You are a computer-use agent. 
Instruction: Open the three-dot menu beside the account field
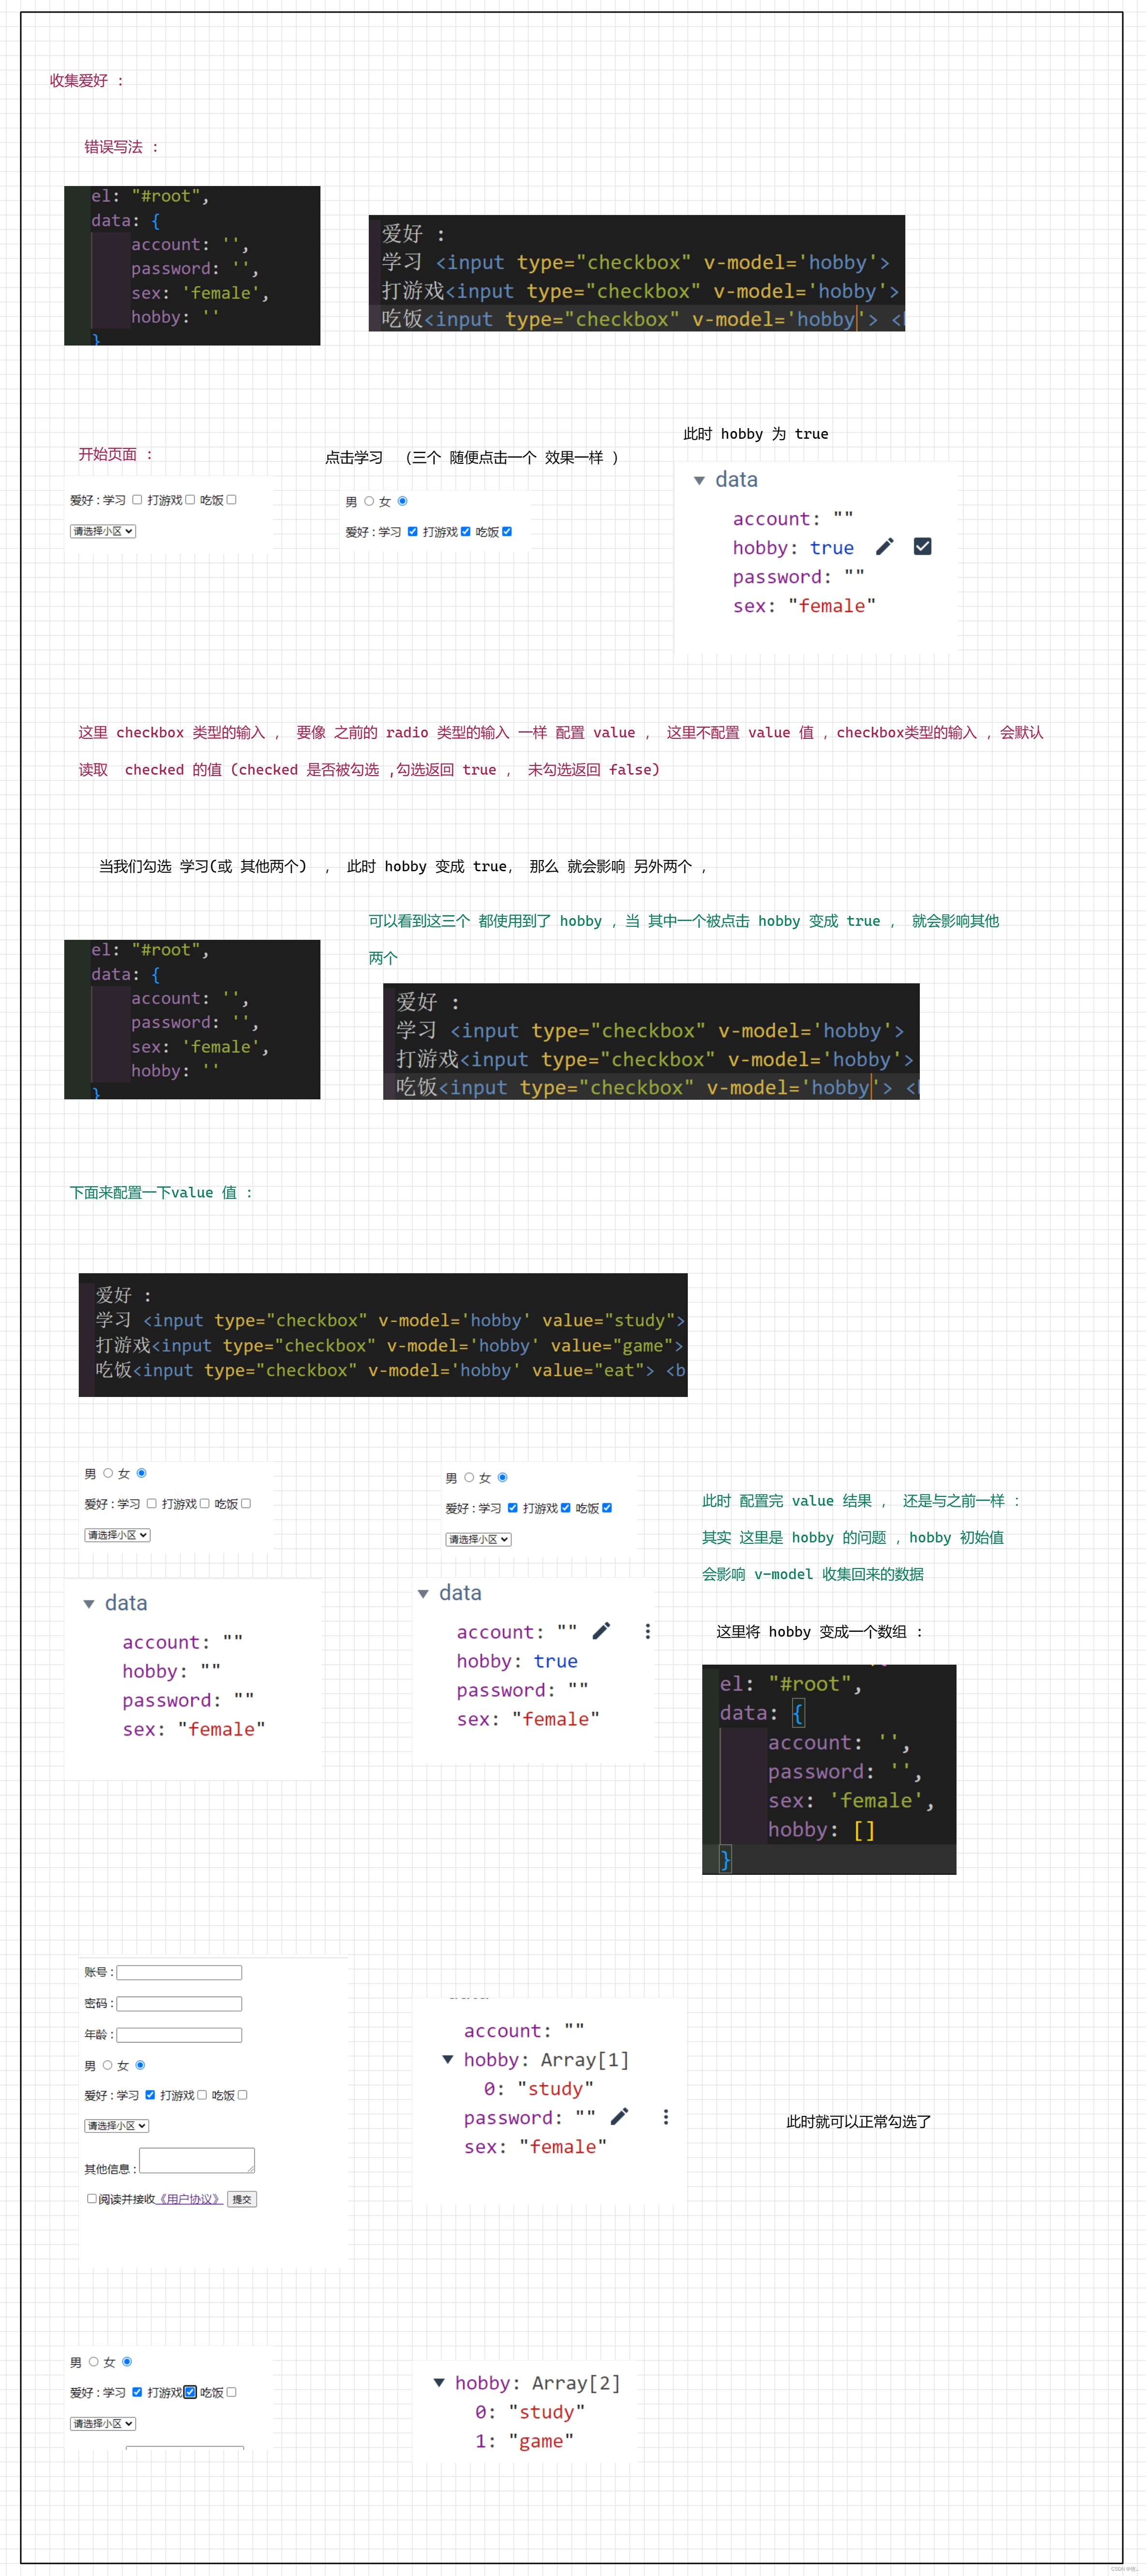(647, 1631)
